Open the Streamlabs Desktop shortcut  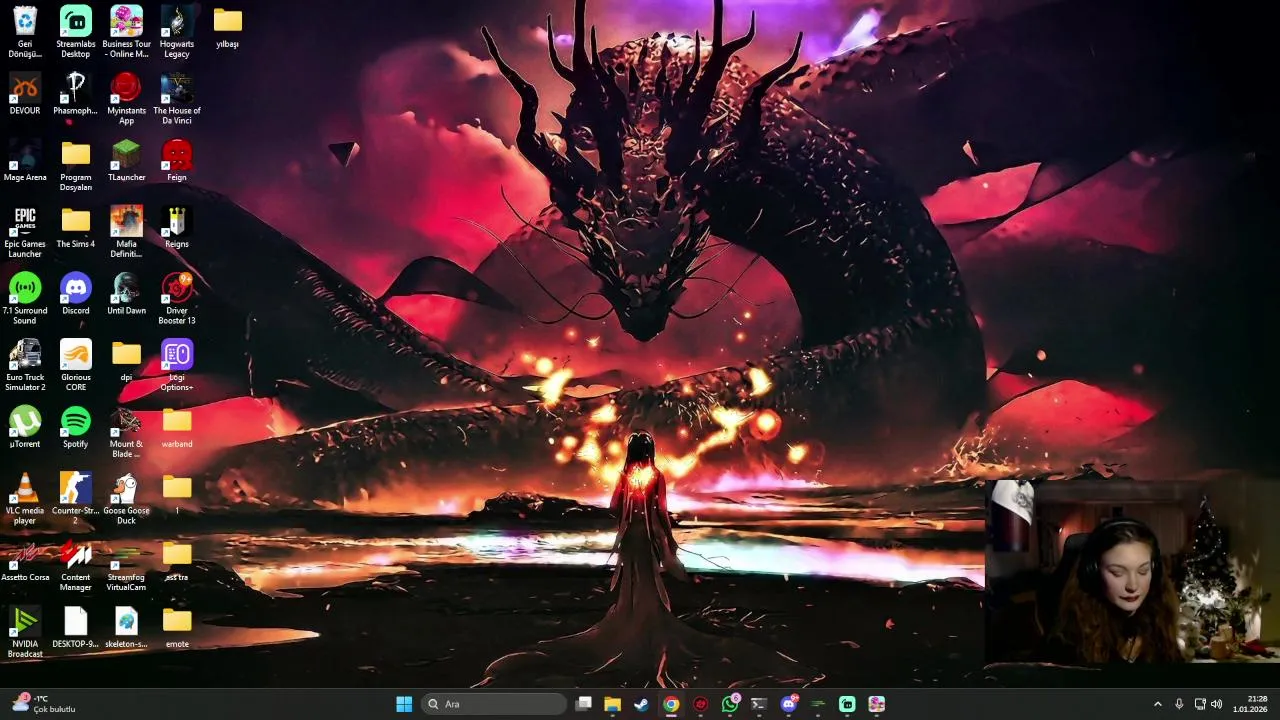point(75,31)
